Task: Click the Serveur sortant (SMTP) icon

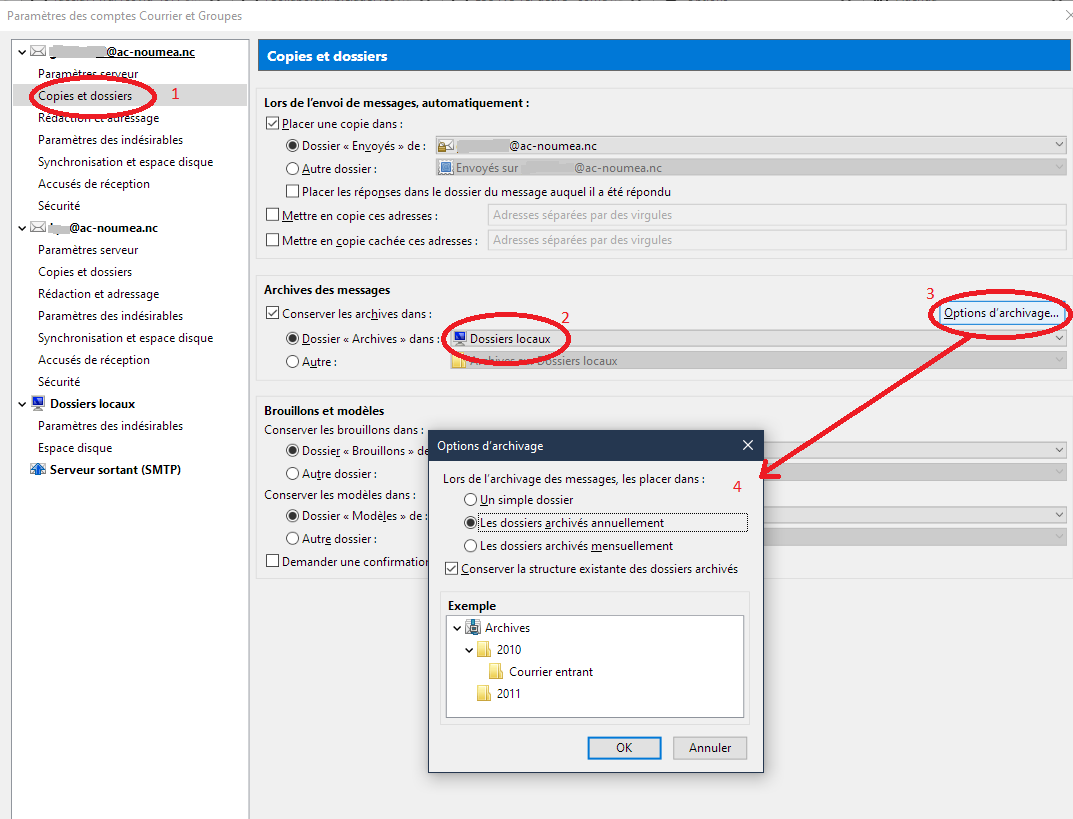Action: click(x=38, y=470)
